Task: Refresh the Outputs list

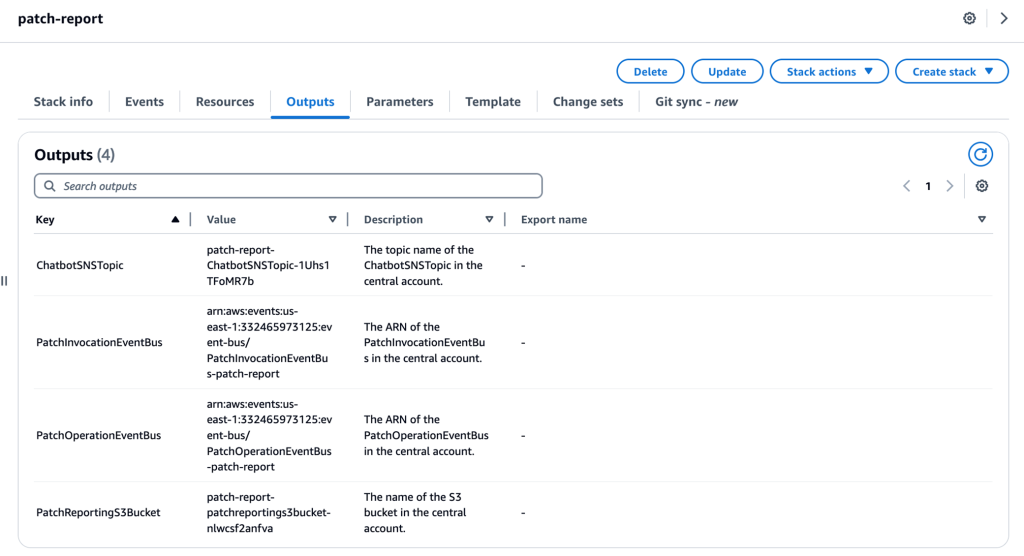Action: pyautogui.click(x=980, y=155)
